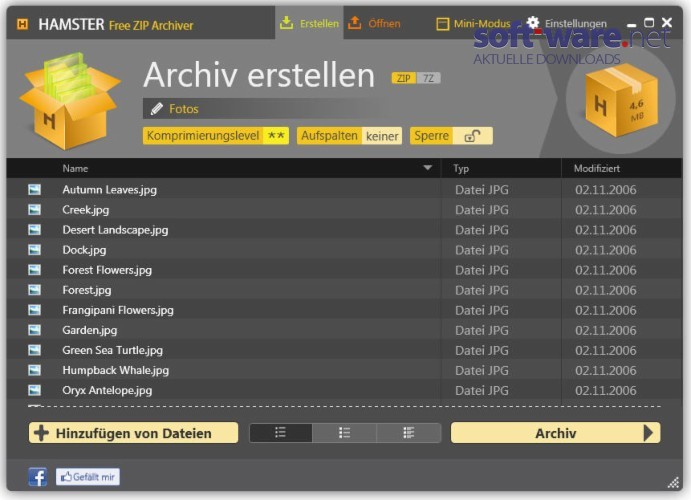Viewport: 691px width, 500px height.
Task: Click the image icon beside Creek.jpg
Action: (x=34, y=210)
